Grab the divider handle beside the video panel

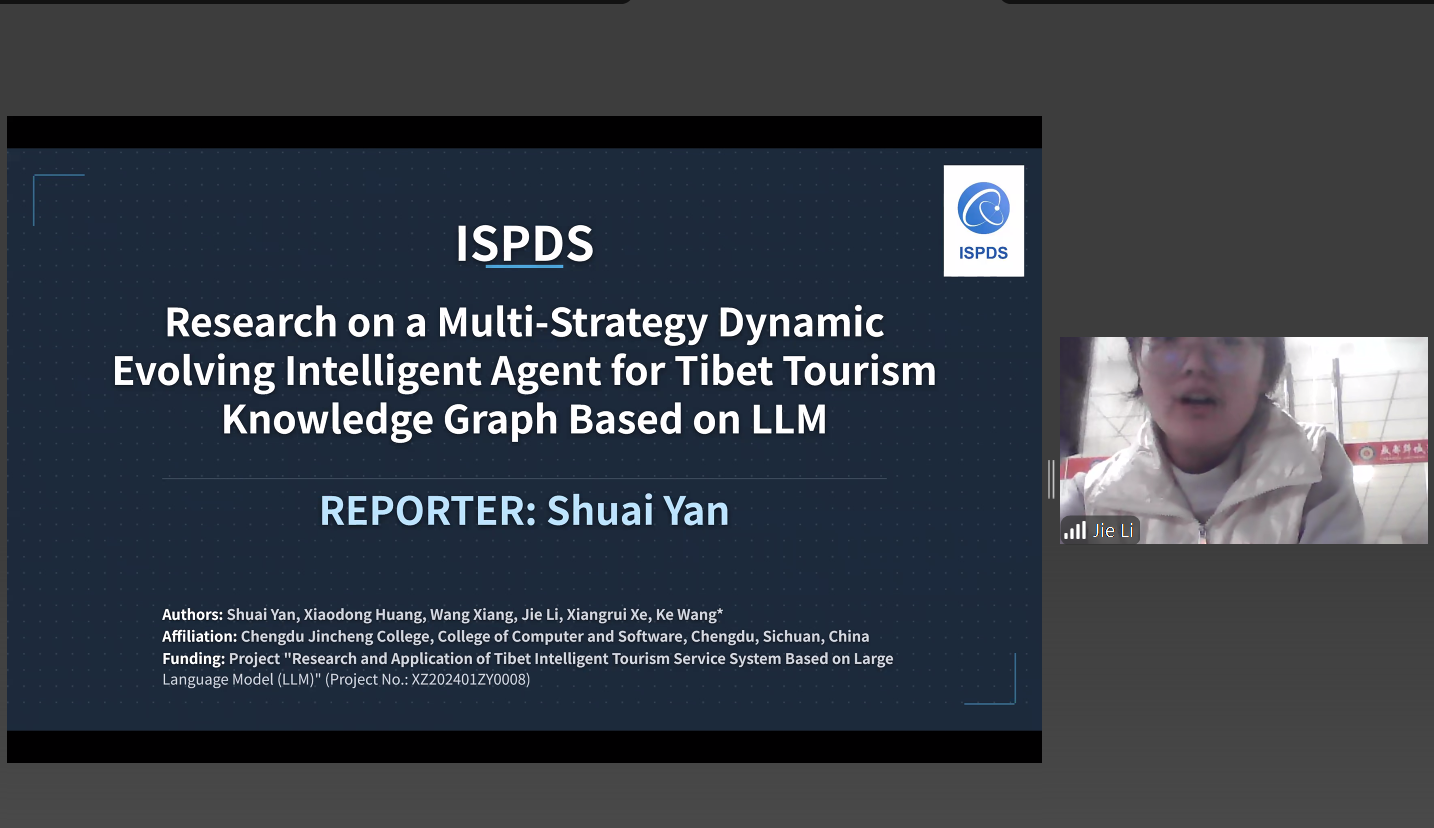[x=1051, y=479]
